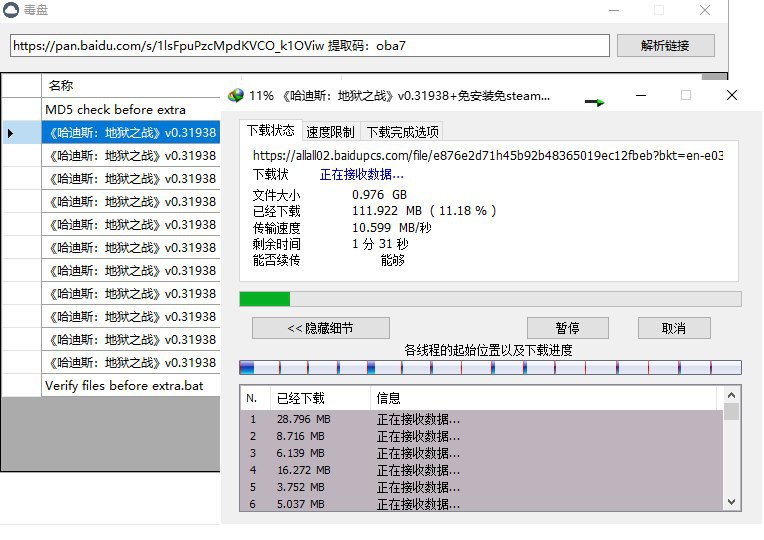Click the resume capability value 能够
This screenshot has height=540, width=764.
[393, 260]
